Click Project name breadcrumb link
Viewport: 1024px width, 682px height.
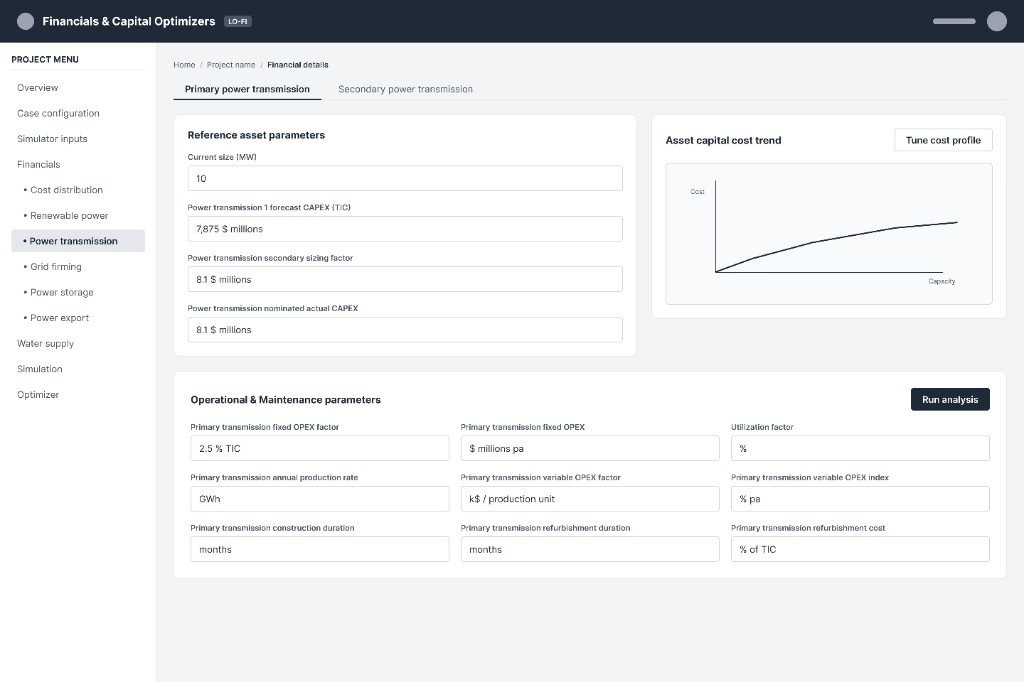pyautogui.click(x=231, y=65)
